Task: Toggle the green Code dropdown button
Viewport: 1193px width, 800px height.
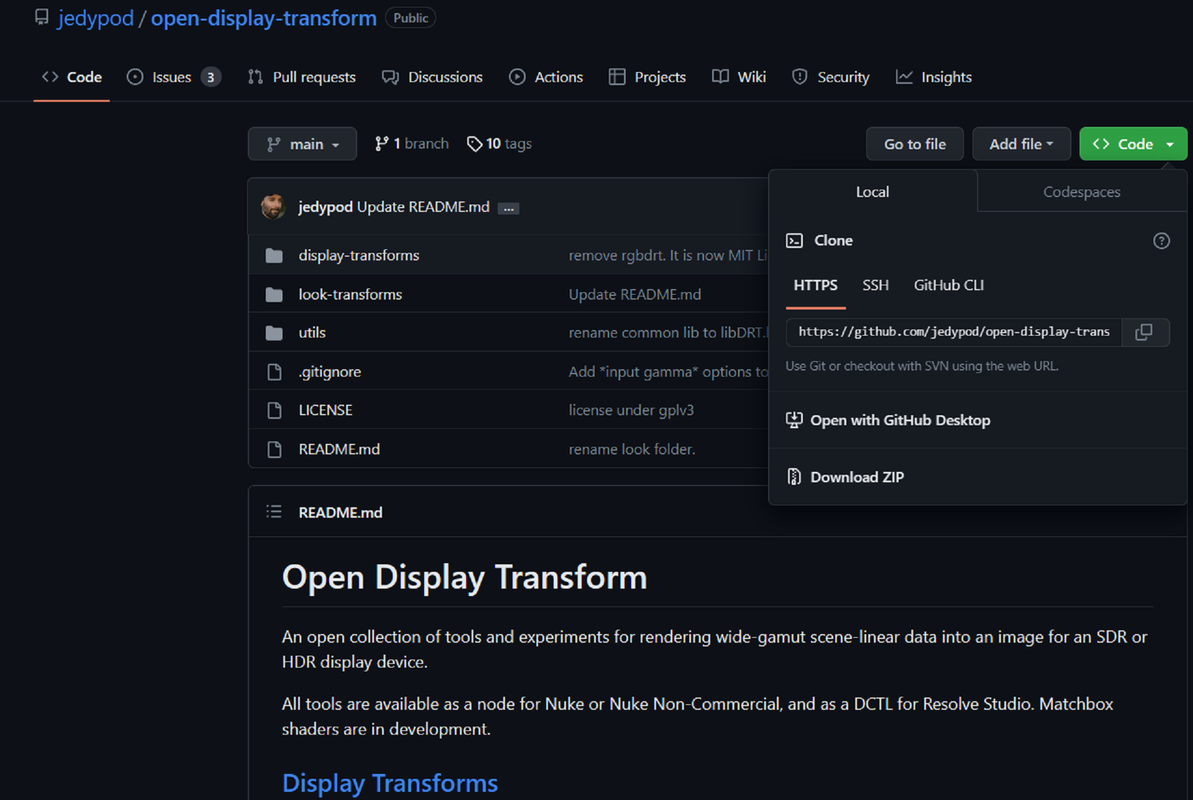Action: coord(1133,144)
